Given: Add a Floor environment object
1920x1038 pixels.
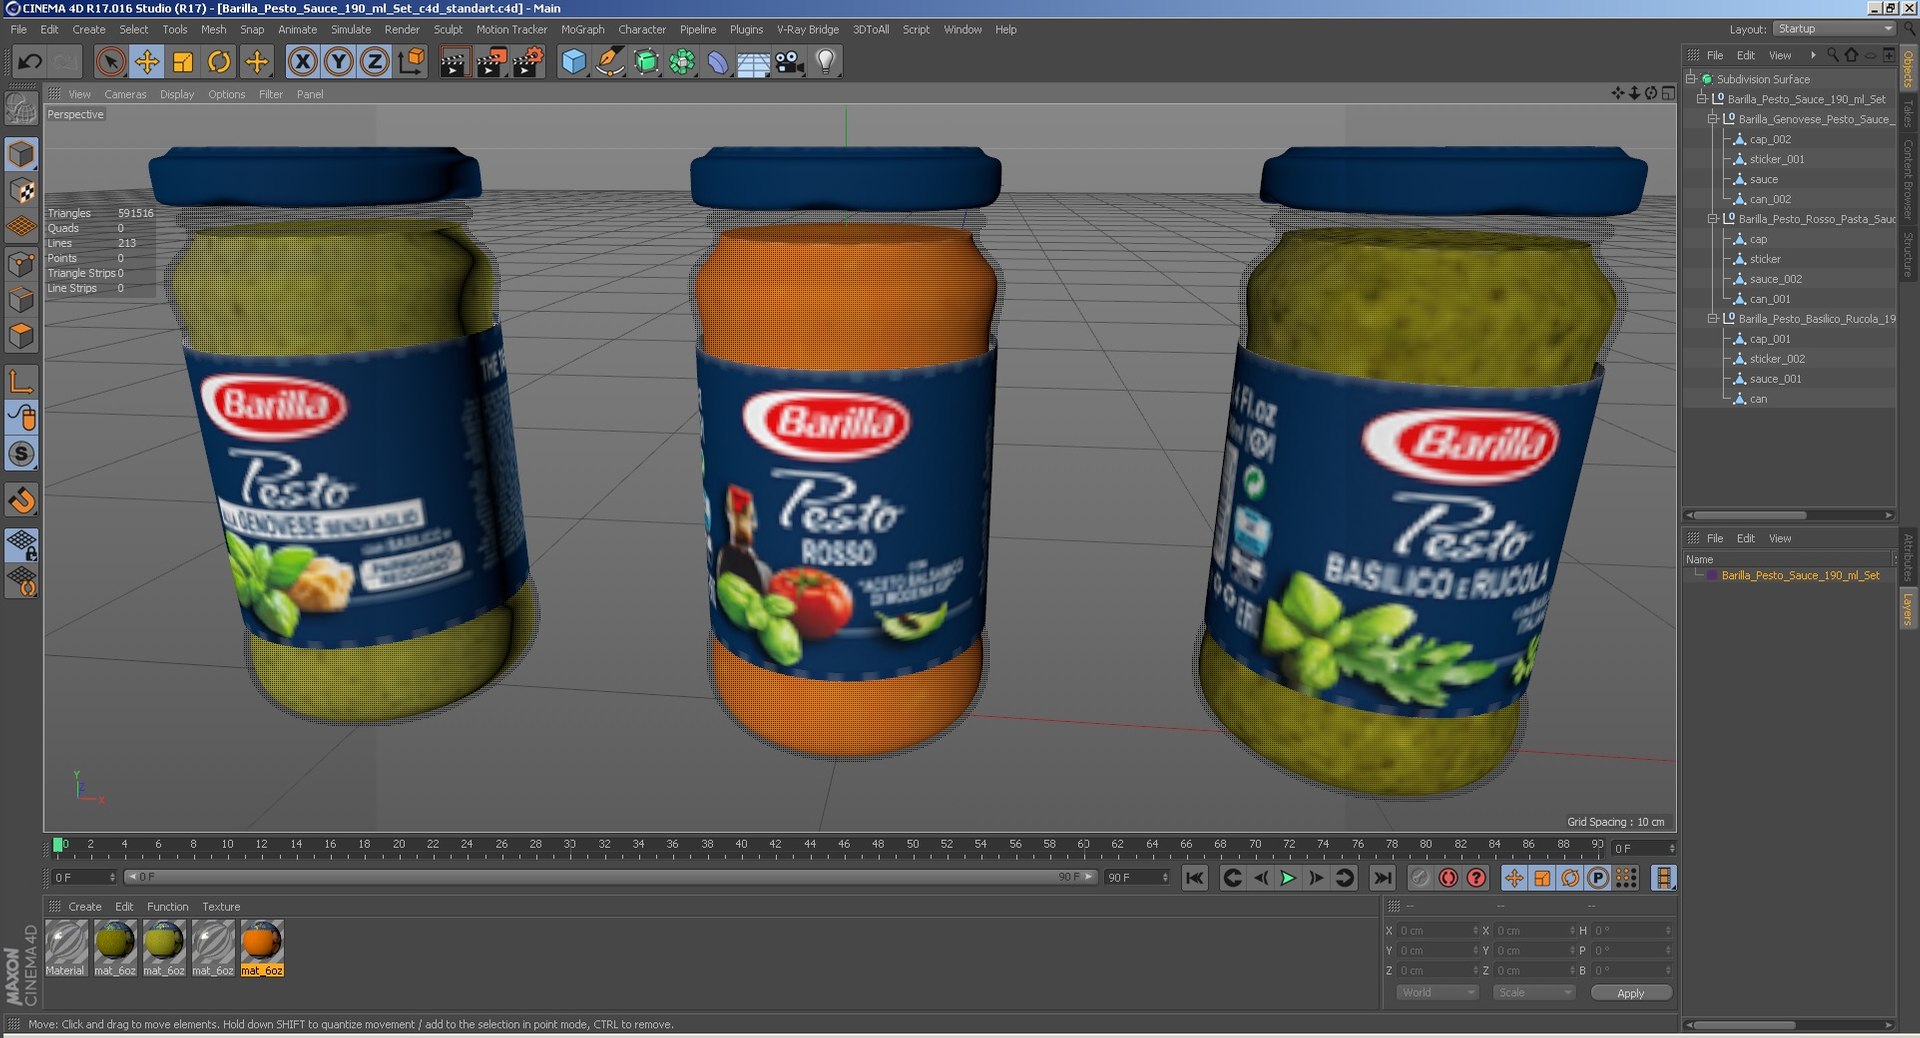Looking at the screenshot, I should click(753, 62).
